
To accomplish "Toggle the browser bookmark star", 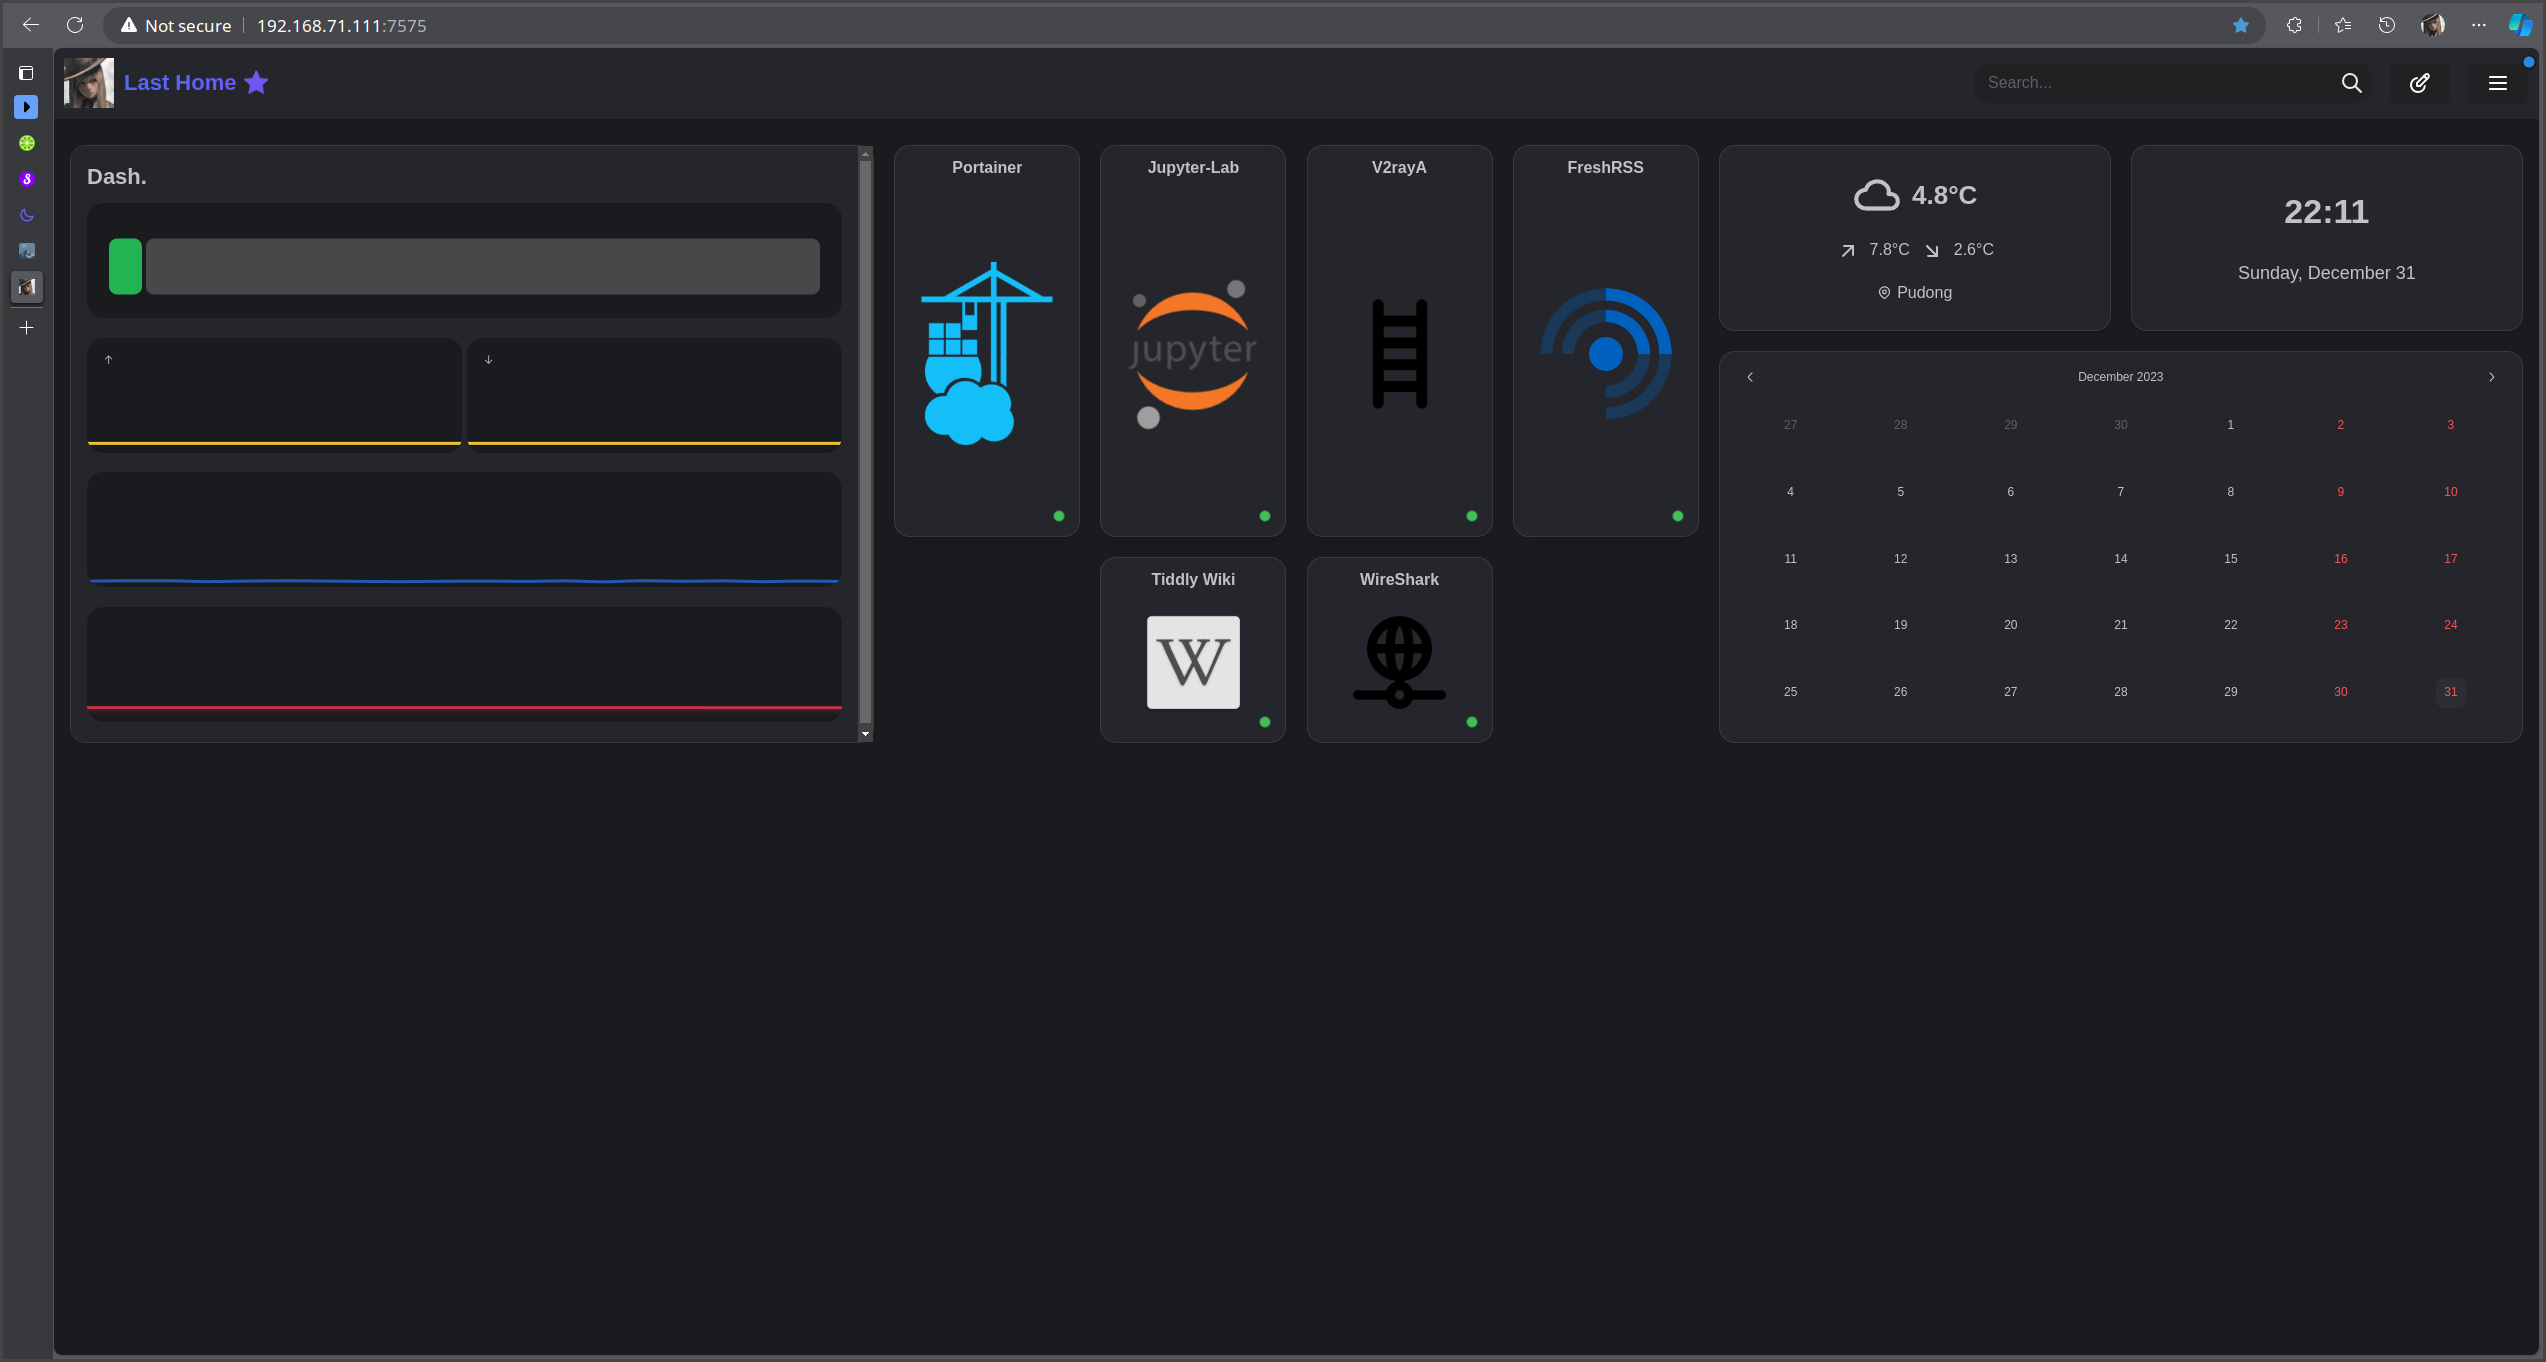I will click(x=2240, y=25).
